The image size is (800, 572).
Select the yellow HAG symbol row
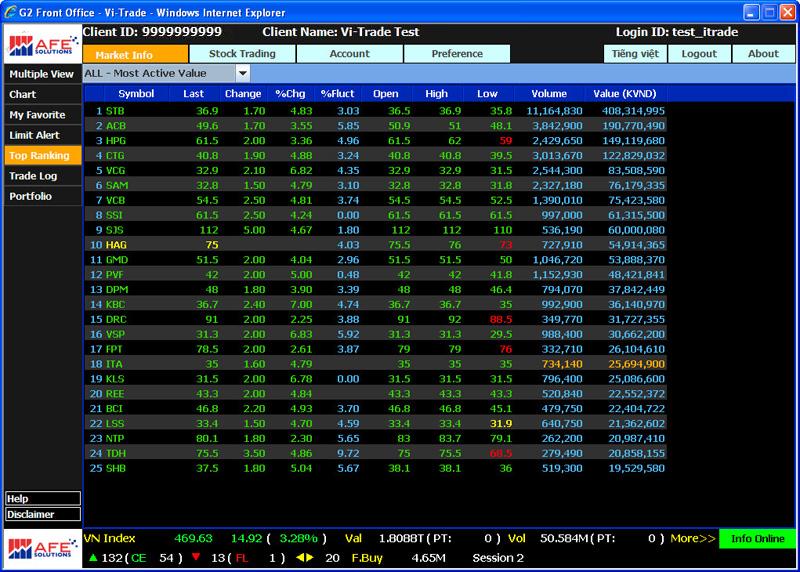[375, 245]
